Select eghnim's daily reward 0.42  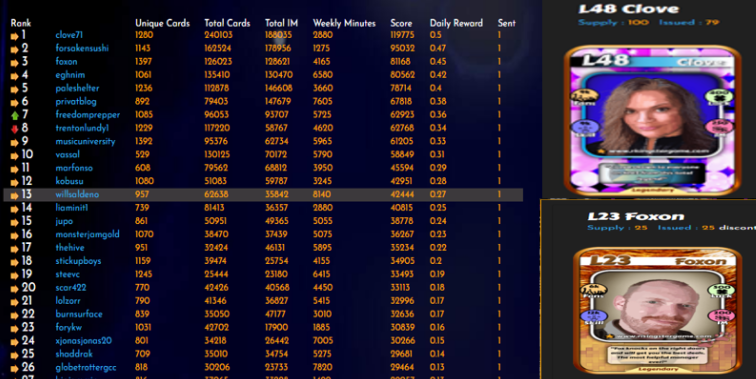pos(438,75)
